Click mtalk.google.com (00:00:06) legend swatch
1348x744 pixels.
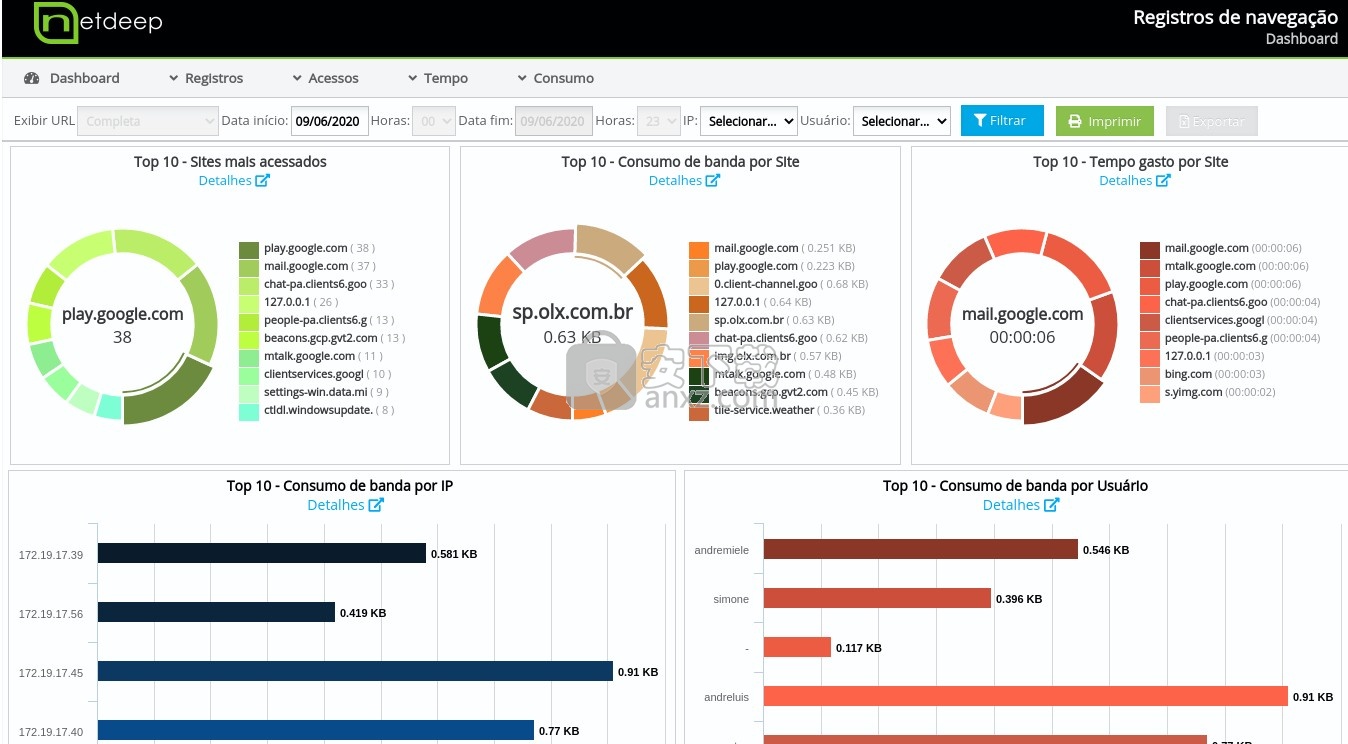point(1150,267)
